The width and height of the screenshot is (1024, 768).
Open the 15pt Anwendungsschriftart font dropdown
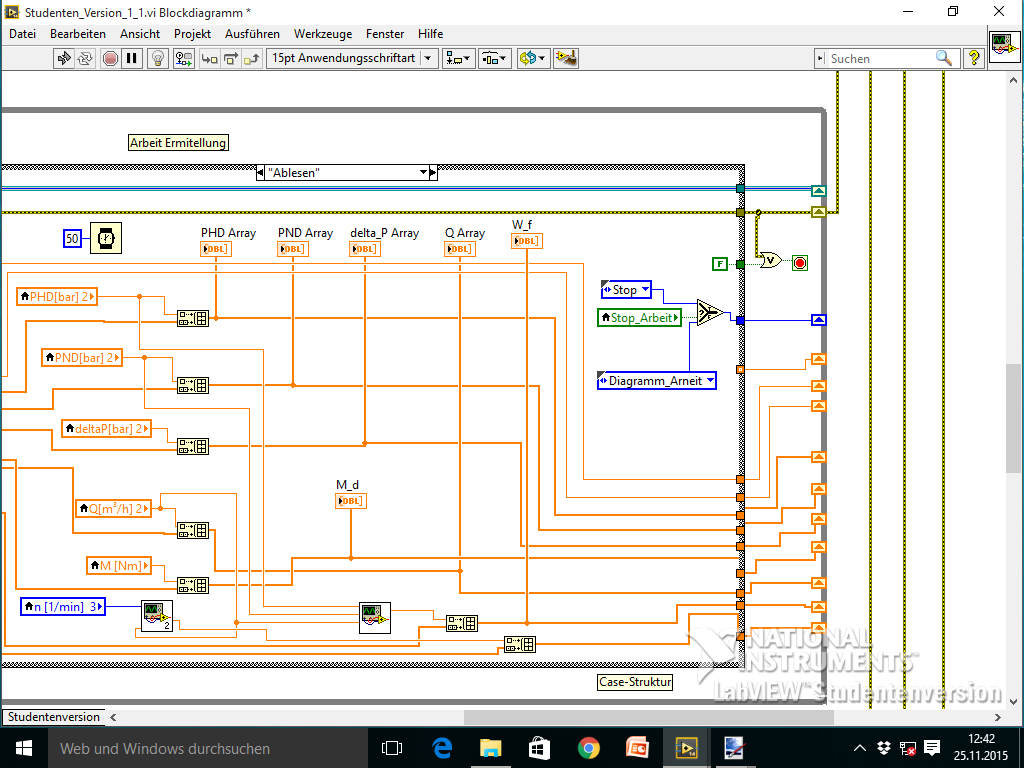coord(429,58)
